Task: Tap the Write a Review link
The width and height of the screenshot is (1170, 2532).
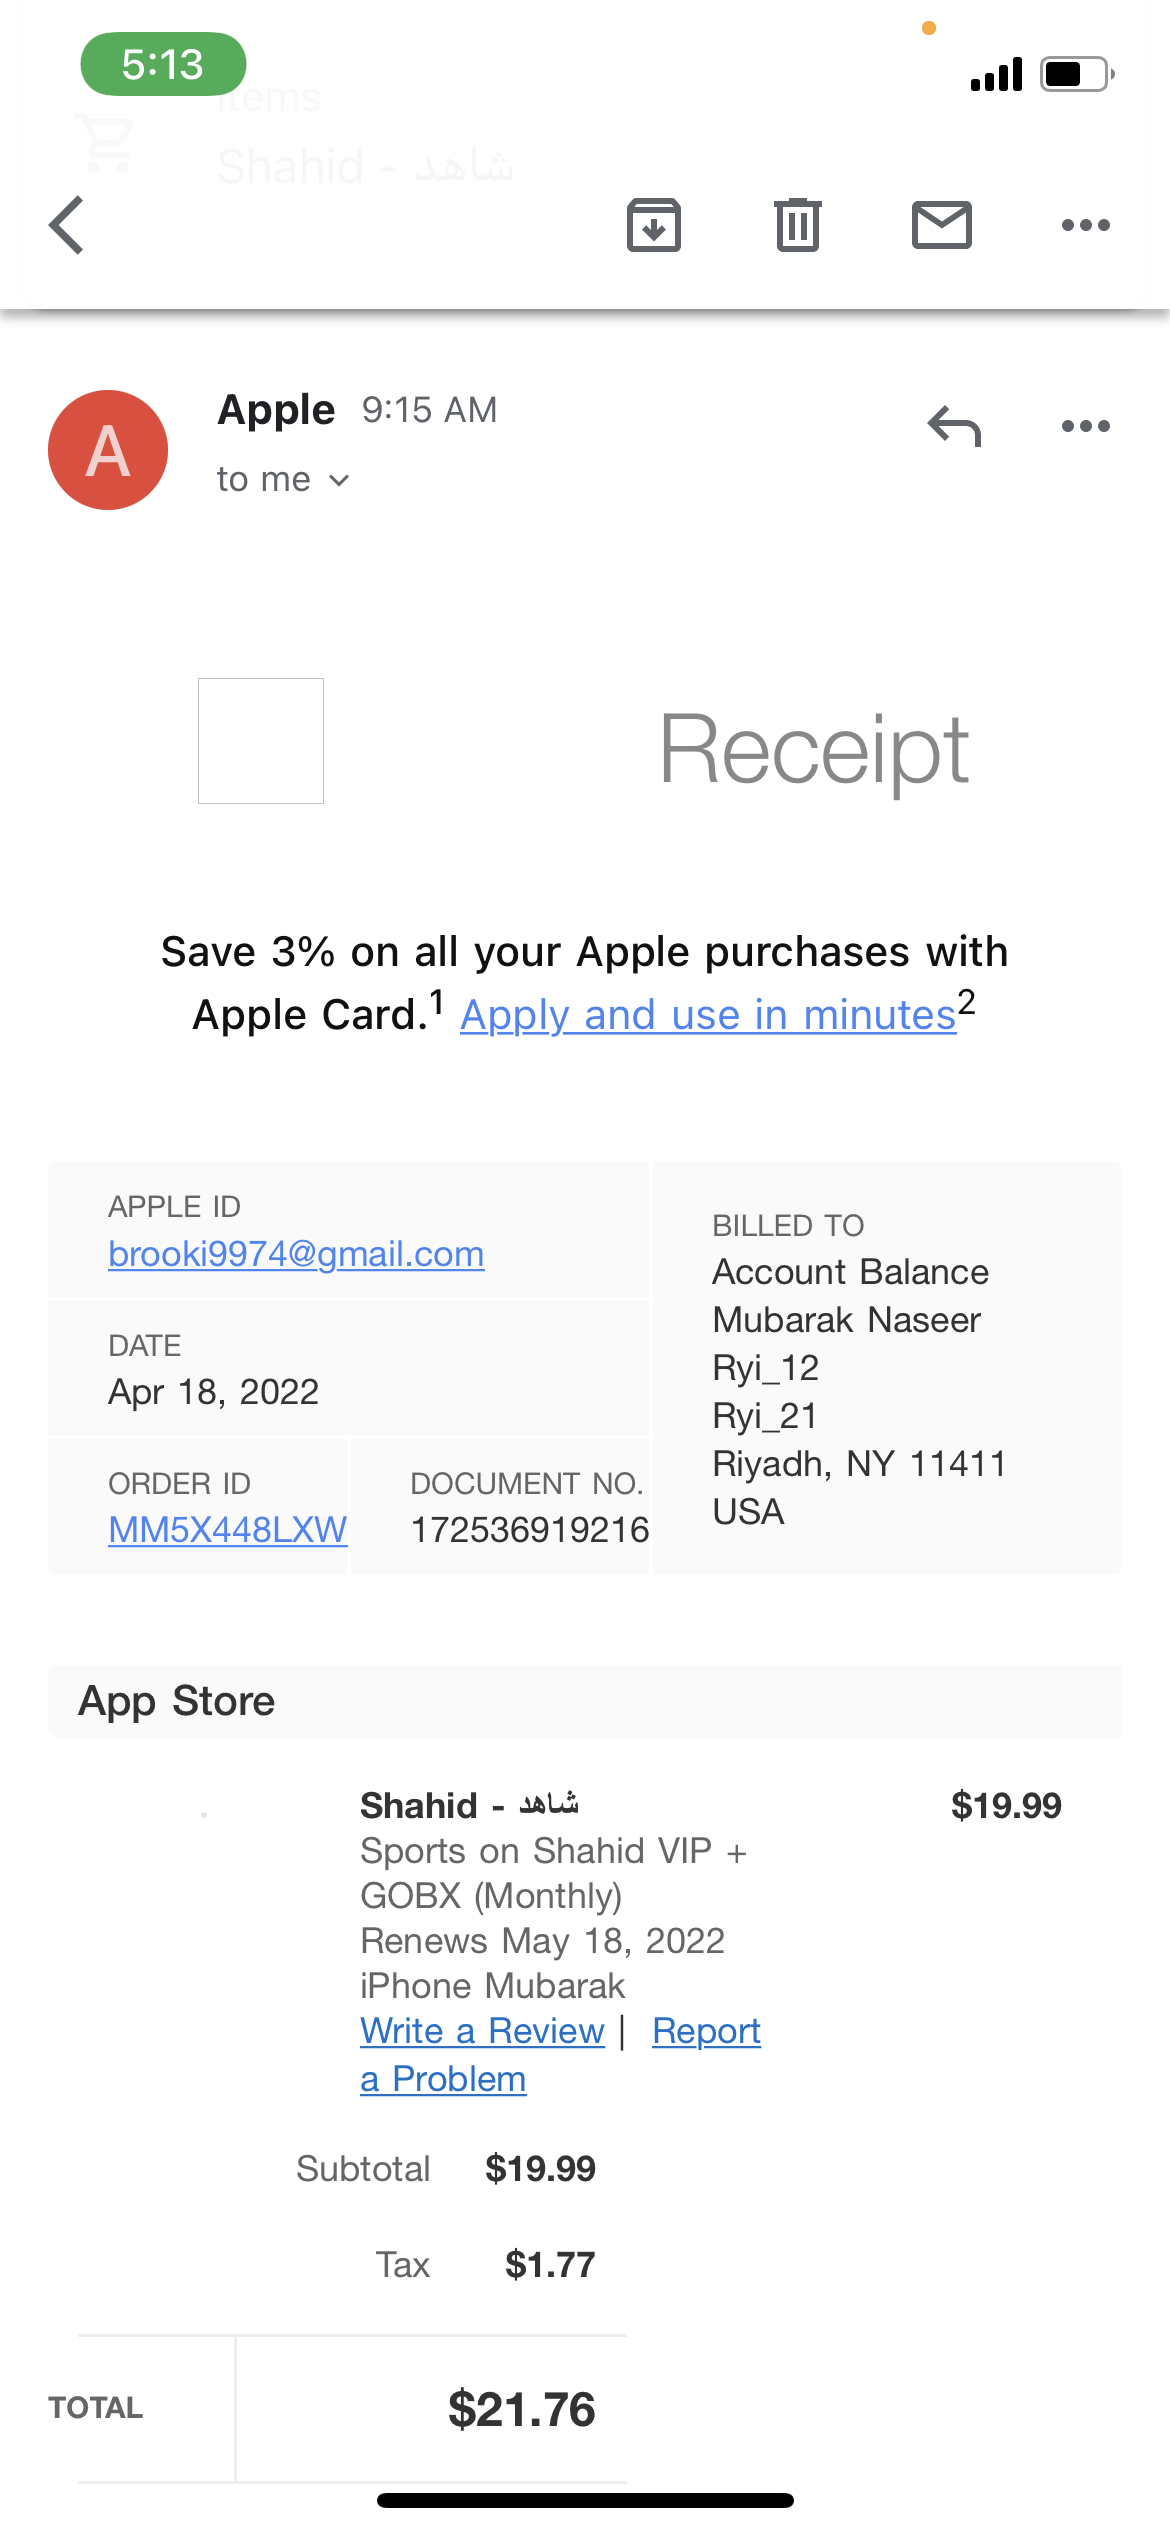Action: tap(482, 2030)
